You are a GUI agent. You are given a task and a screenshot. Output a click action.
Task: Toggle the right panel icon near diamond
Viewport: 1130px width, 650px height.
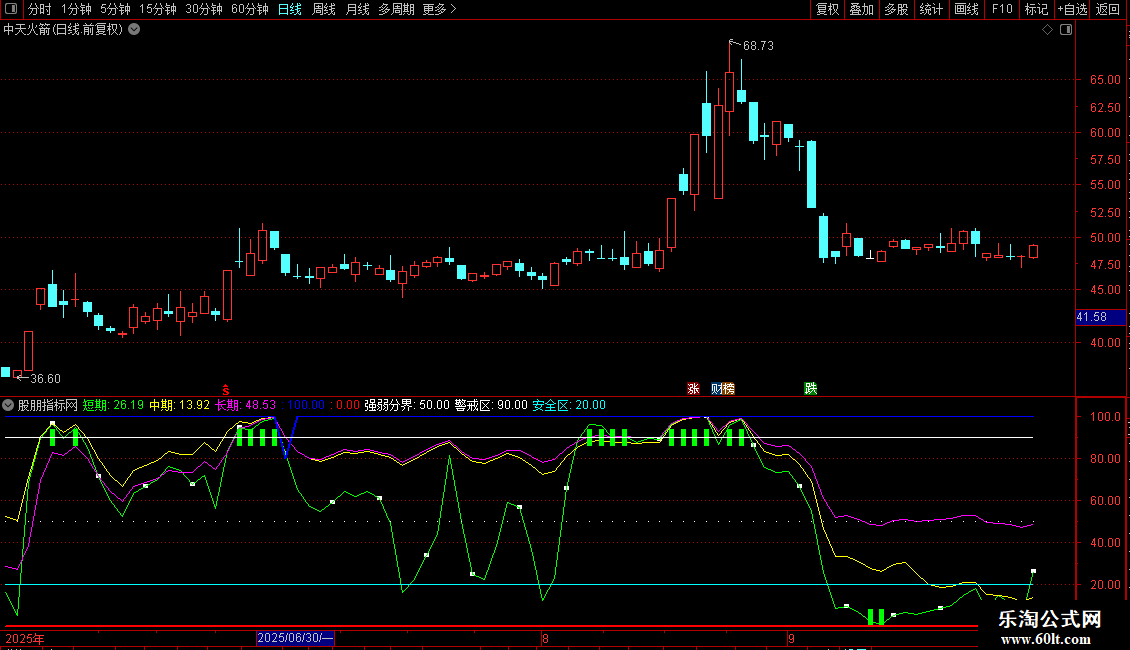(1065, 30)
